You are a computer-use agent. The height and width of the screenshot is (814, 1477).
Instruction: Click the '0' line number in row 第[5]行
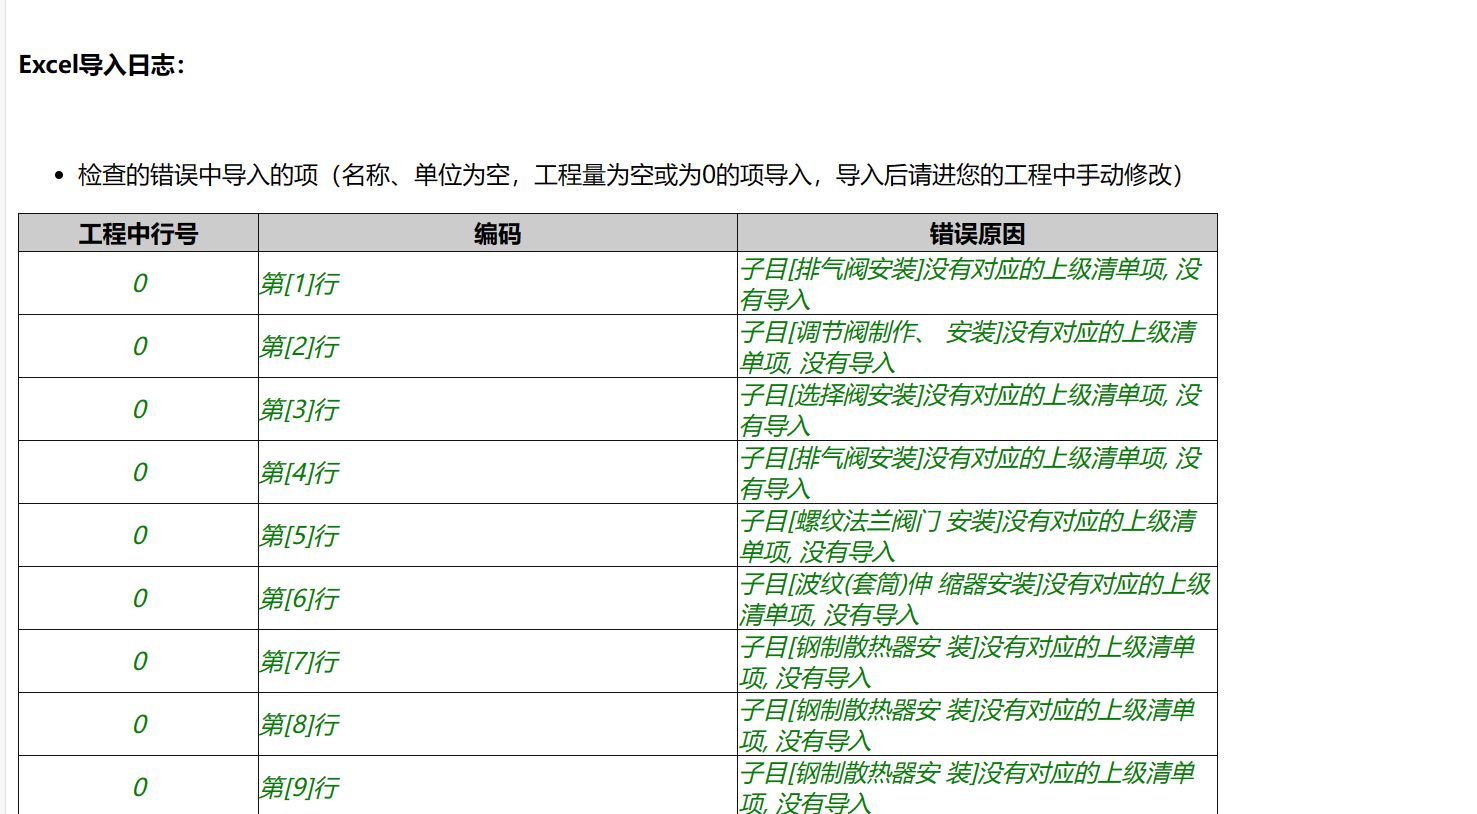coord(140,536)
